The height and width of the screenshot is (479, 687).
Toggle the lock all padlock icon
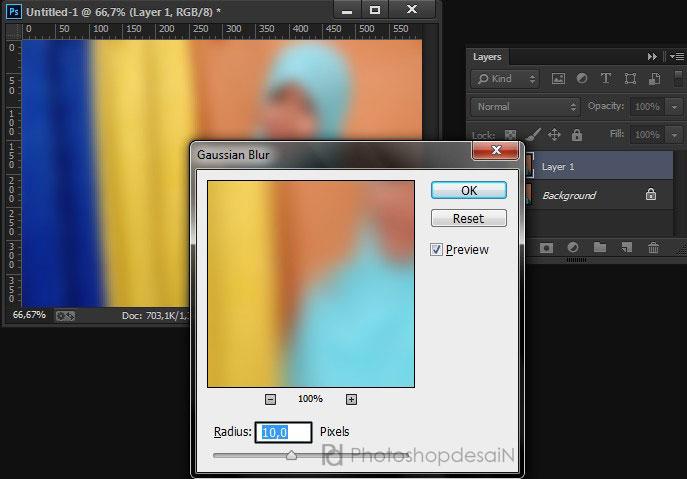pyautogui.click(x=579, y=135)
